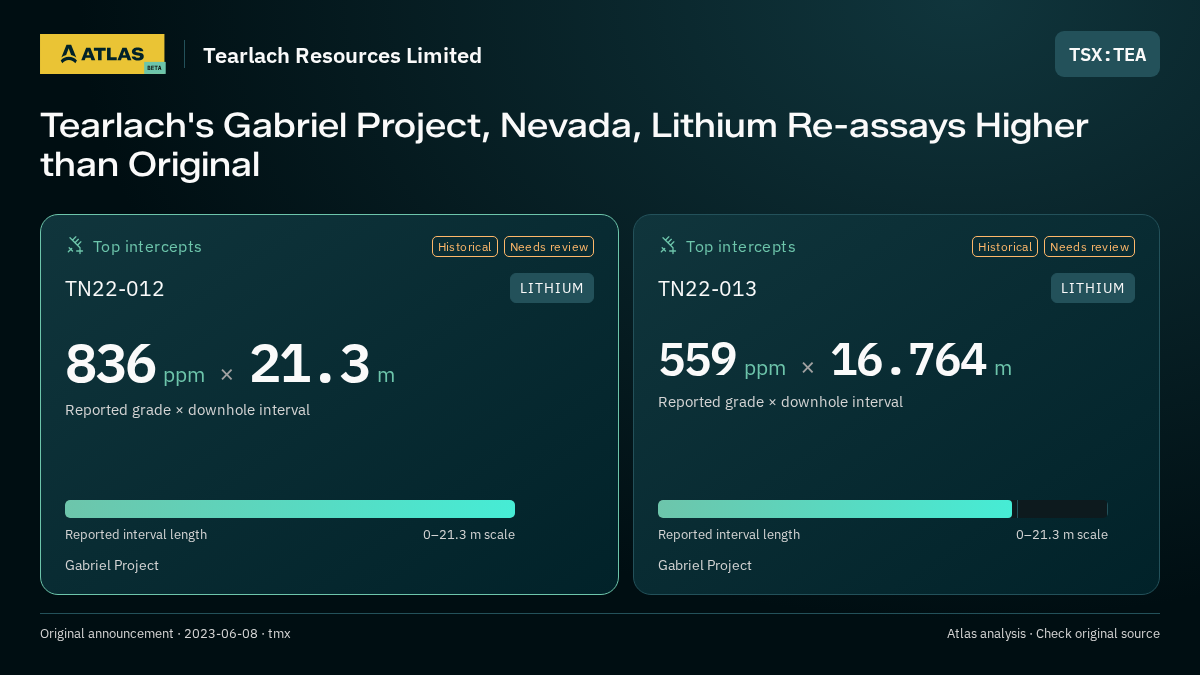Click the LITHIUM badge on TN22-012 card
The width and height of the screenshot is (1200, 675).
click(x=552, y=288)
